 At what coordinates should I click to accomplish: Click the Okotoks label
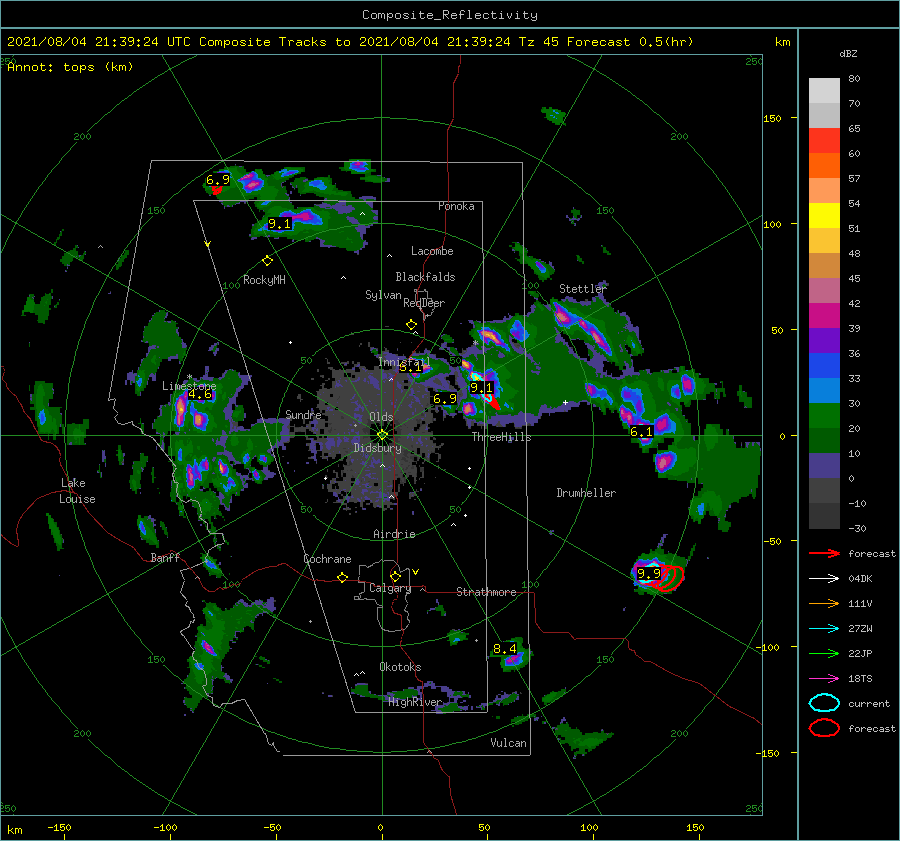(x=400, y=667)
